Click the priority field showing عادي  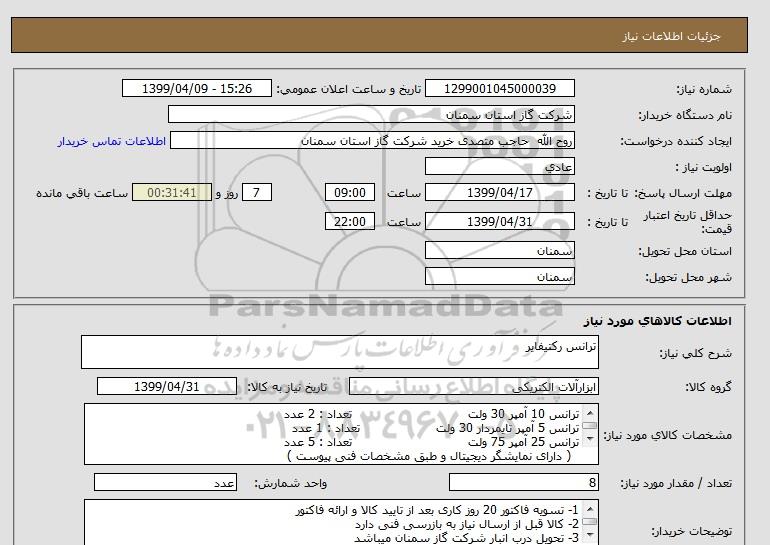pos(499,166)
